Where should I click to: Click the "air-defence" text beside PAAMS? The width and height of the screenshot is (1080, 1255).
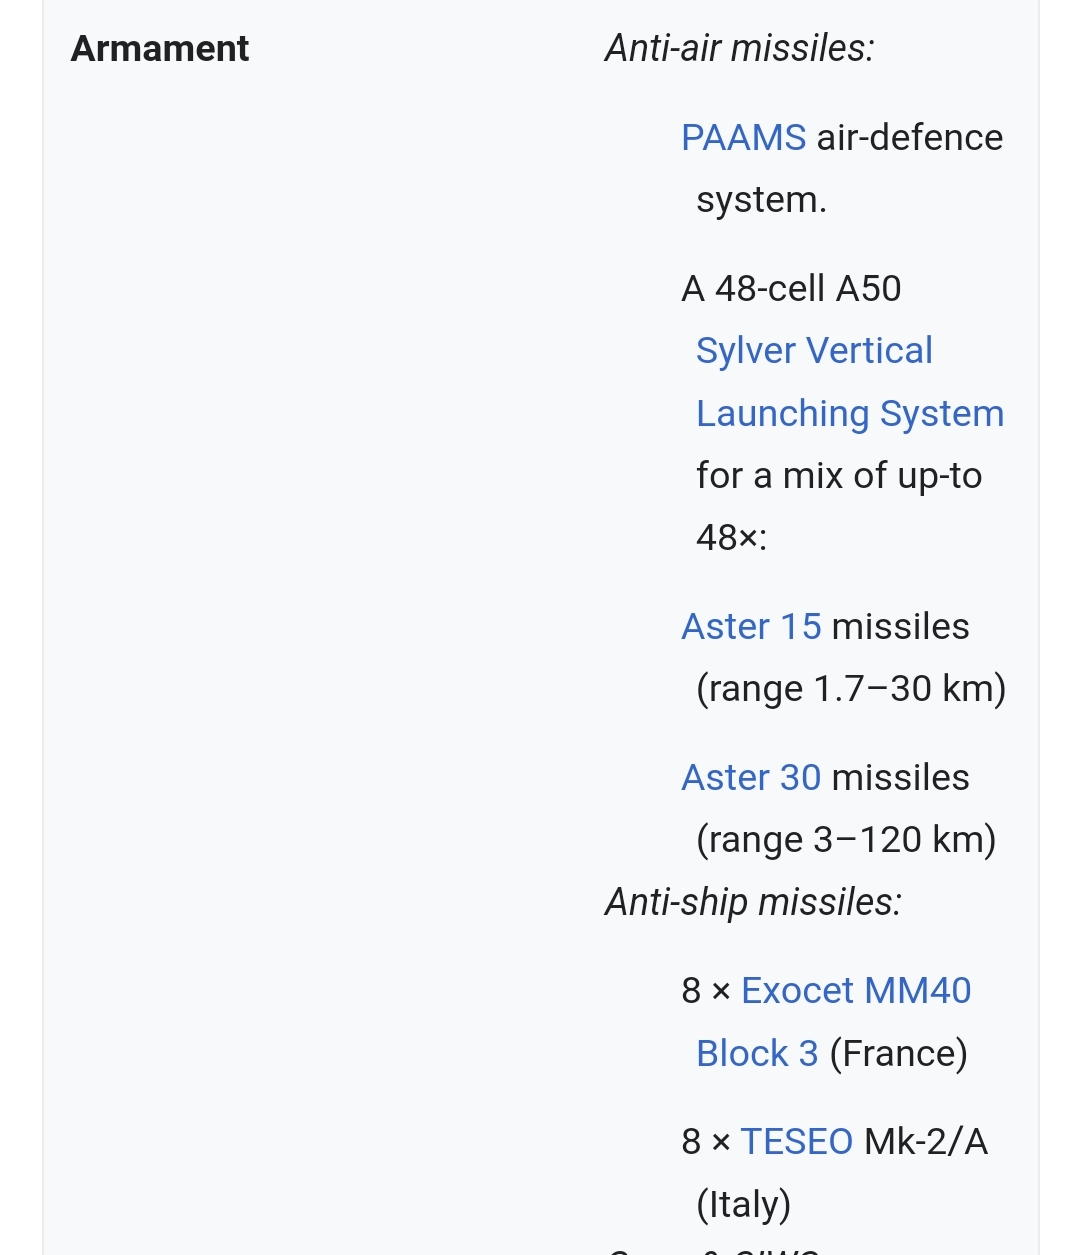tap(909, 138)
